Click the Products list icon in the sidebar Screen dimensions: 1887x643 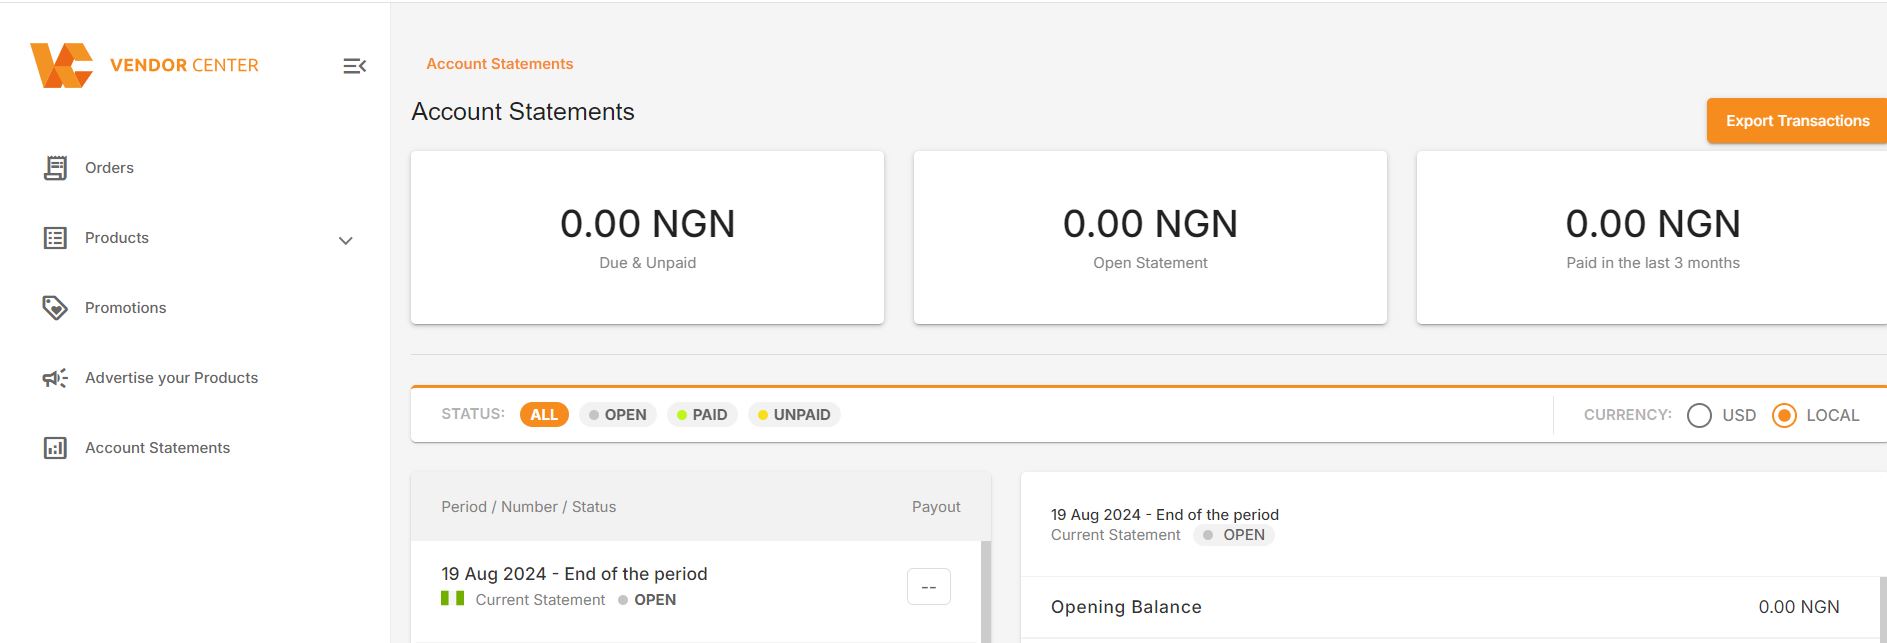pos(57,237)
